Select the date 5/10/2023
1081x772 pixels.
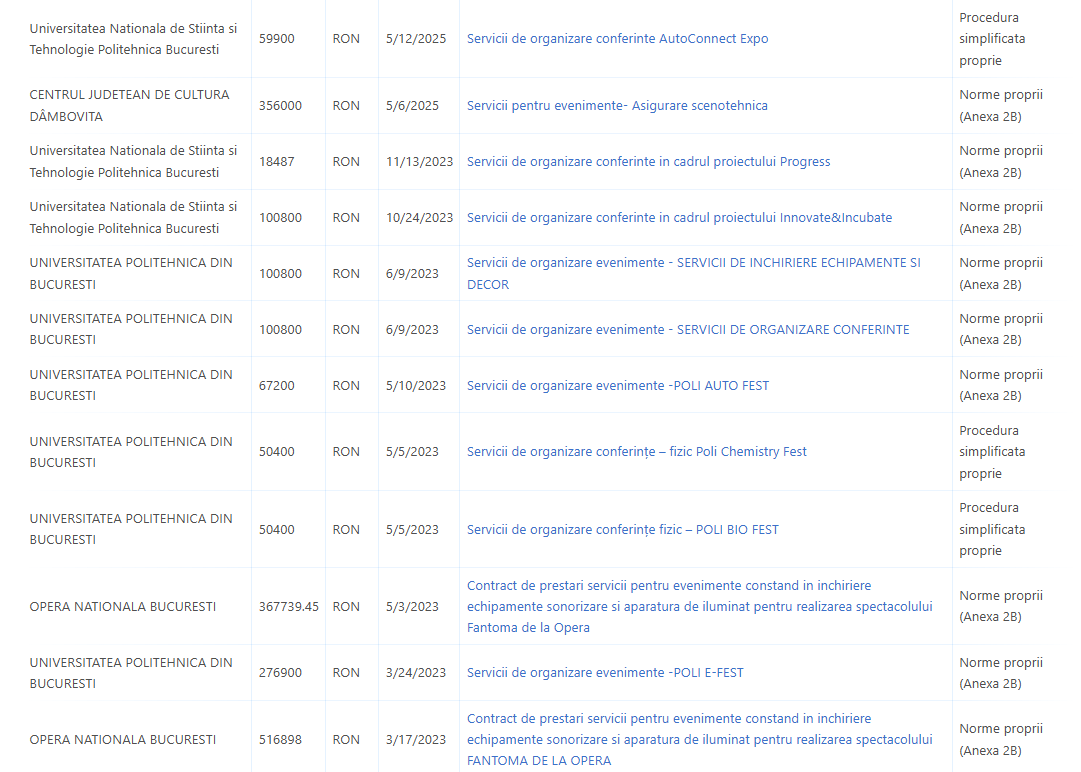pyautogui.click(x=416, y=385)
